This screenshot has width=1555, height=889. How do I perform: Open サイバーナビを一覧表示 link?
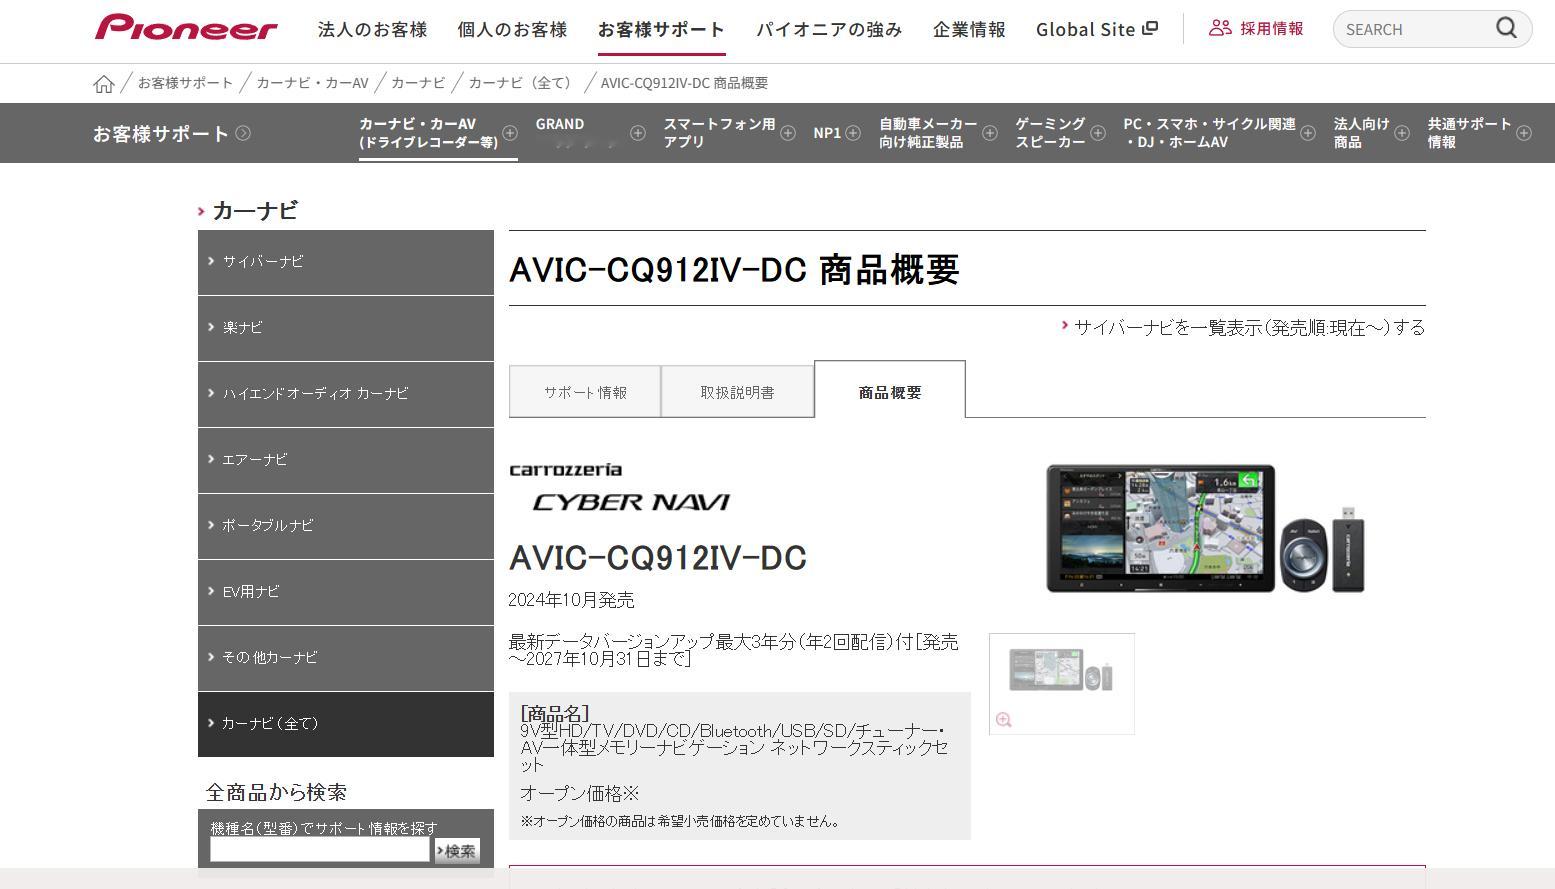[x=1249, y=327]
